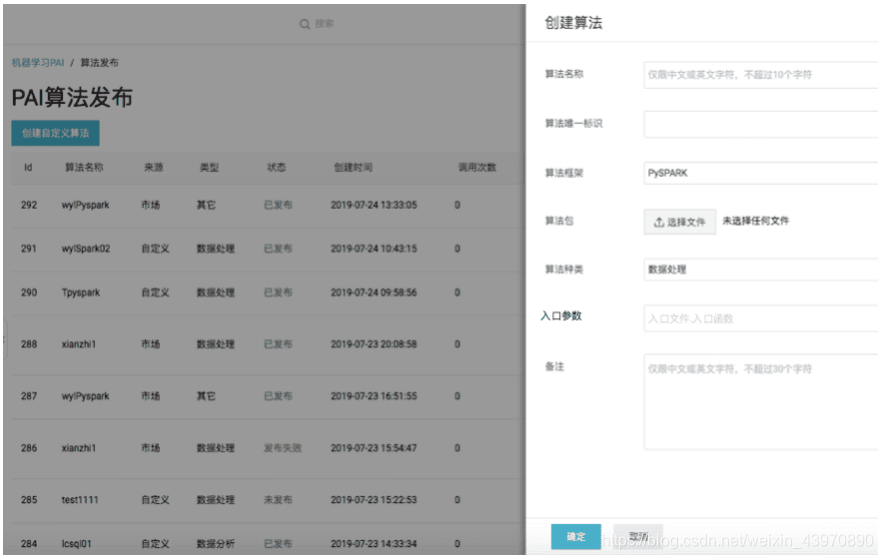Click the Id column header

28,168
